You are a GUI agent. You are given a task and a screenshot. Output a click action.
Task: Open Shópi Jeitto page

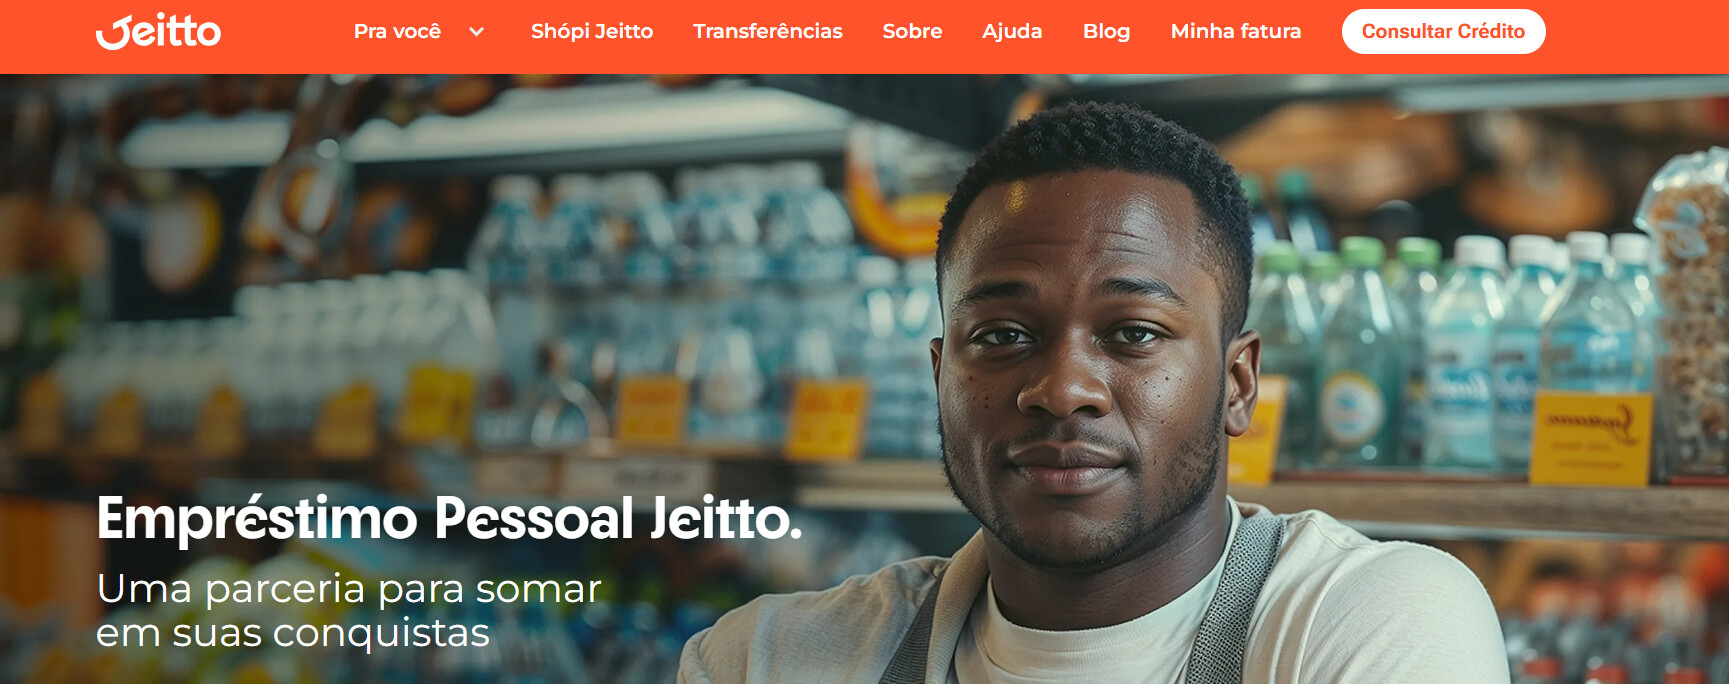(x=592, y=31)
